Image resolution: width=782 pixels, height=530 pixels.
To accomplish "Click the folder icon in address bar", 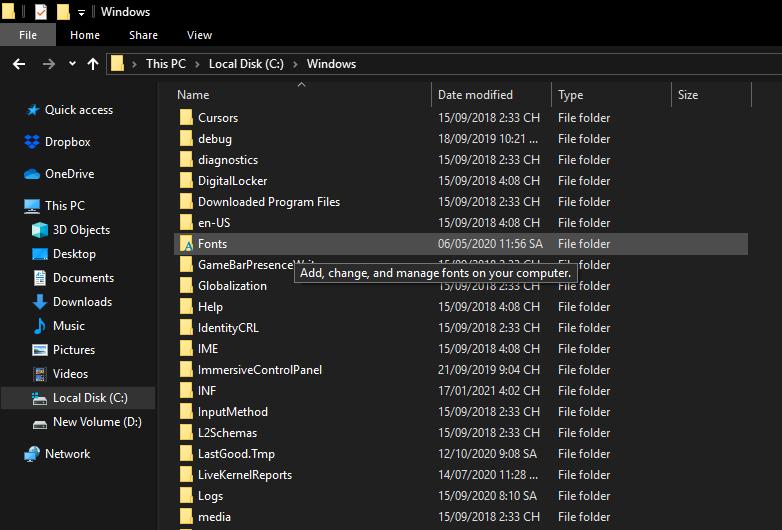I will click(117, 63).
